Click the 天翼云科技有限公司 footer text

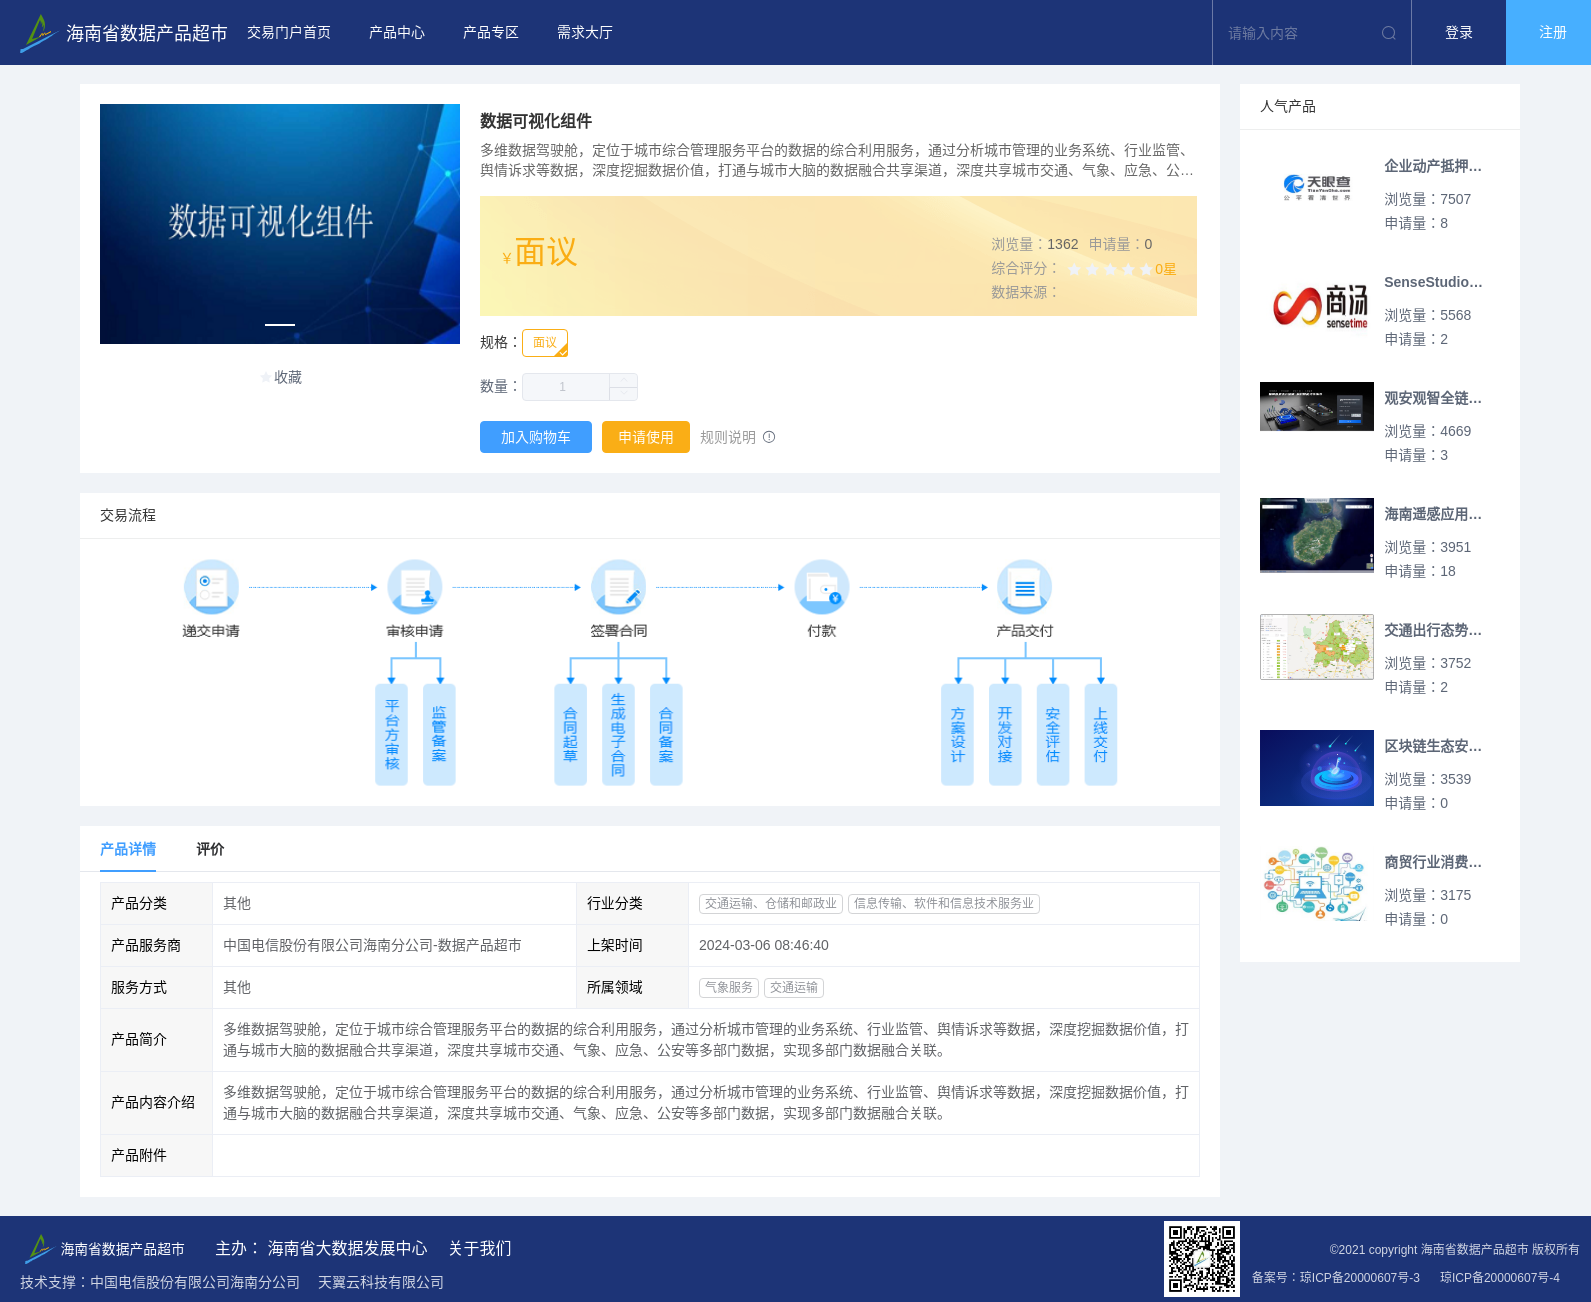pyautogui.click(x=381, y=1282)
